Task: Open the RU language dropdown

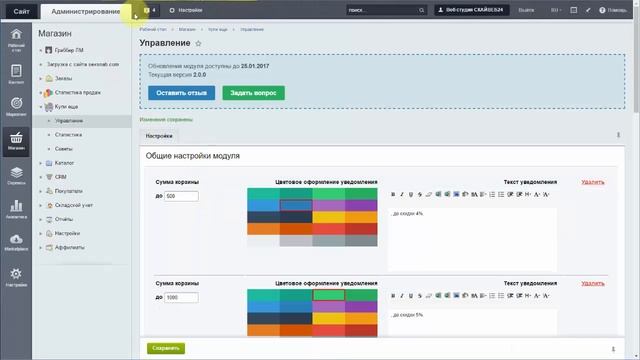Action: (x=556, y=10)
